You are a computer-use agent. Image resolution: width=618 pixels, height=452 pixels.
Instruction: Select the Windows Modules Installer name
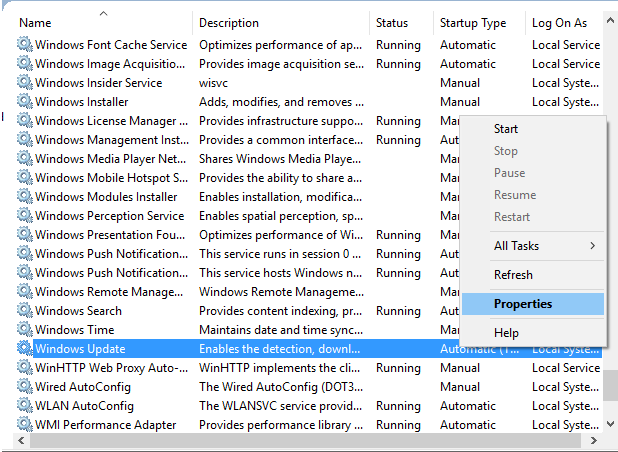click(x=106, y=197)
